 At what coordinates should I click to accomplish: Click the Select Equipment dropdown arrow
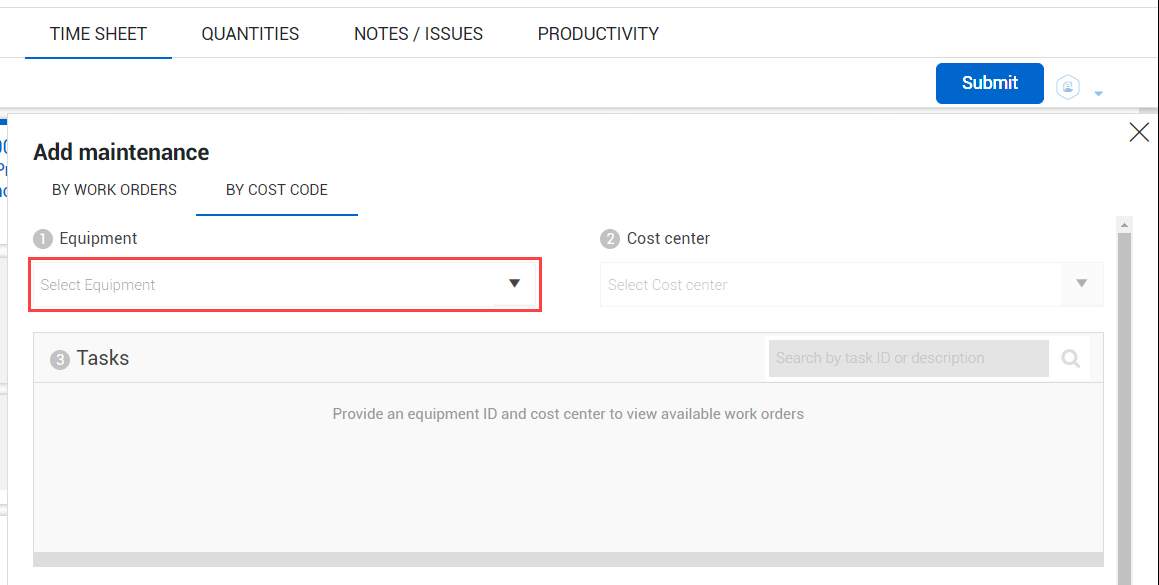514,284
